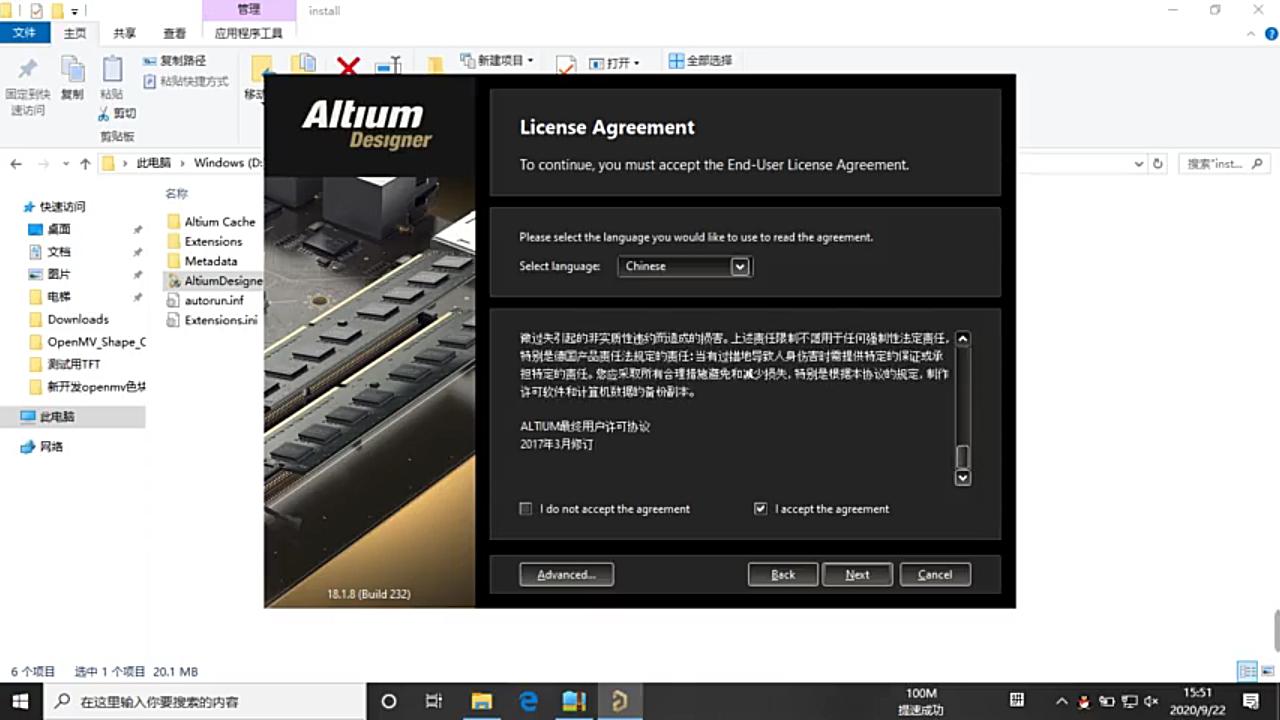Switch to the 共享 ribbon tab
1280x720 pixels.
click(125, 33)
